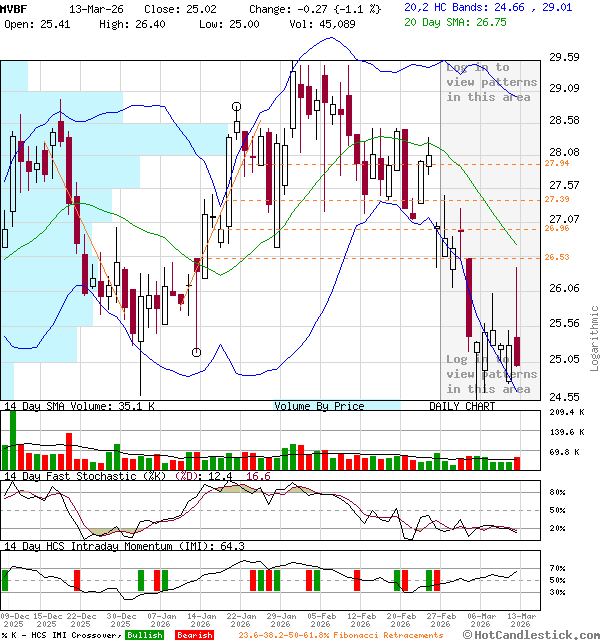Select the 26.96 Fibonacci level label

coord(556,229)
